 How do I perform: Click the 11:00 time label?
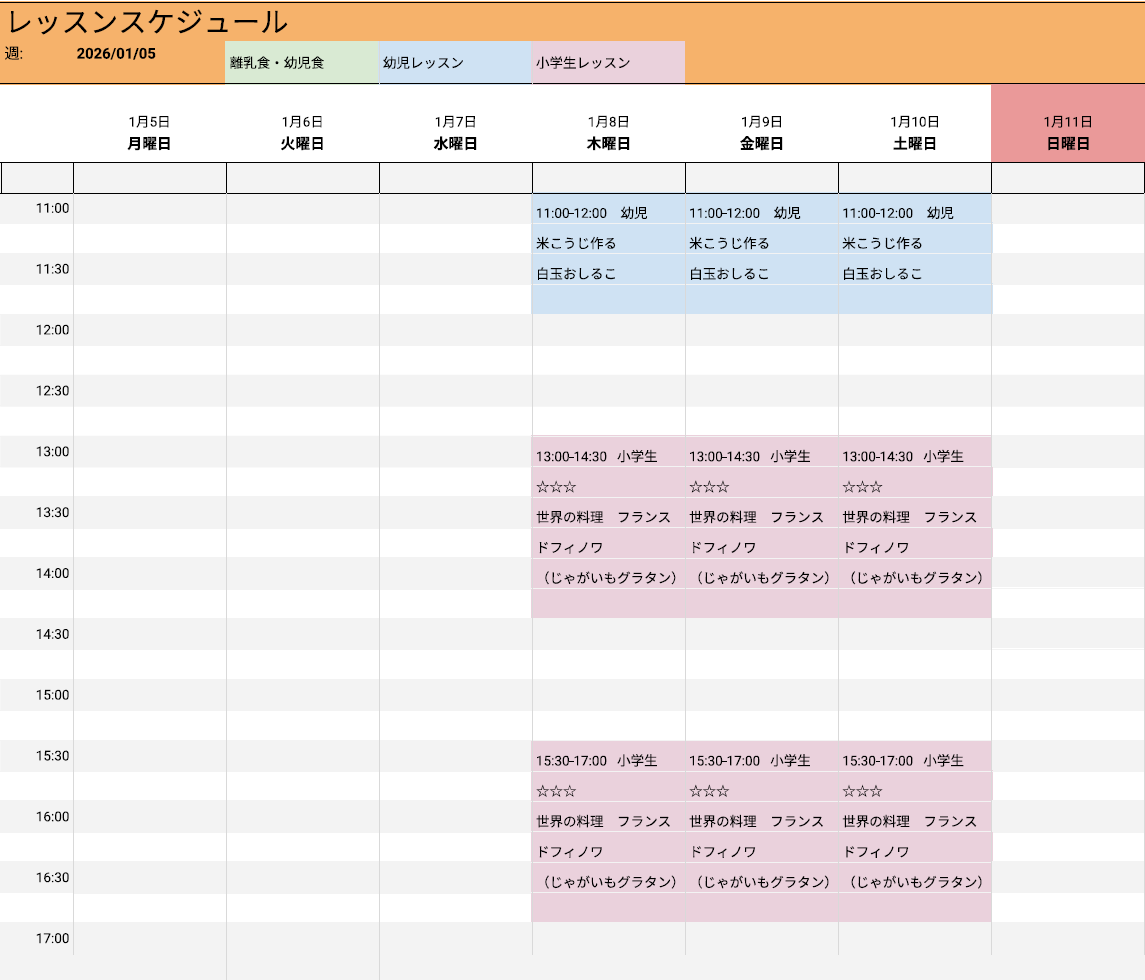[x=52, y=209]
